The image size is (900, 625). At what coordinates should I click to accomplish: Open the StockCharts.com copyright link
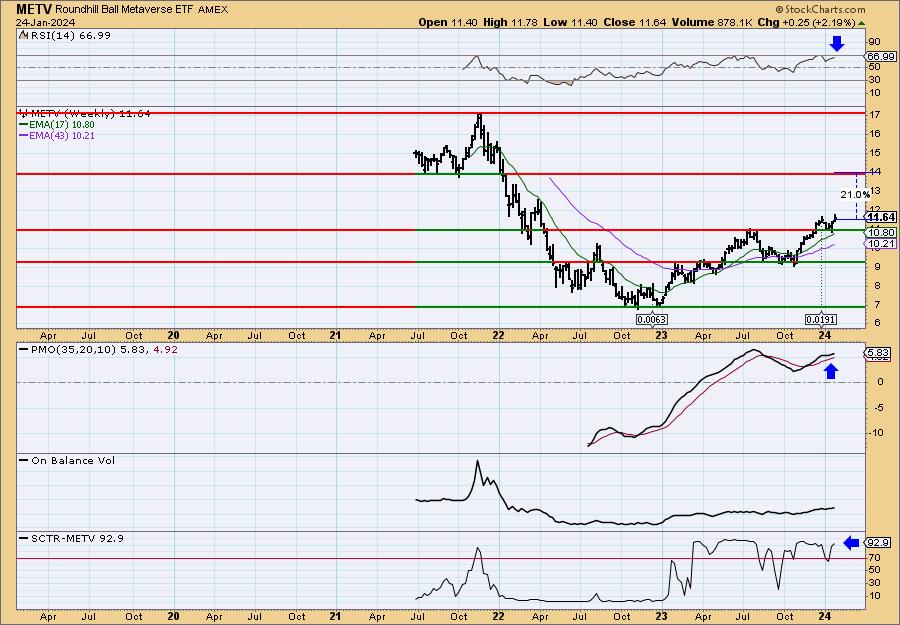(x=820, y=9)
